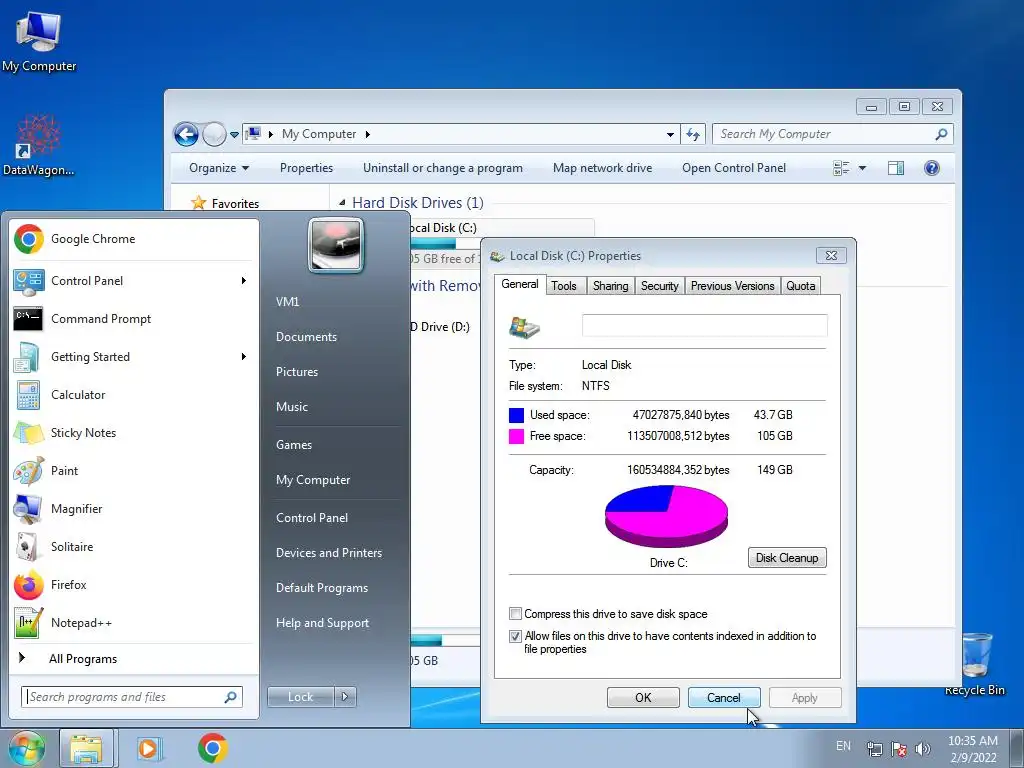
Task: Open Devices and Printers from Start menu
Action: click(328, 553)
